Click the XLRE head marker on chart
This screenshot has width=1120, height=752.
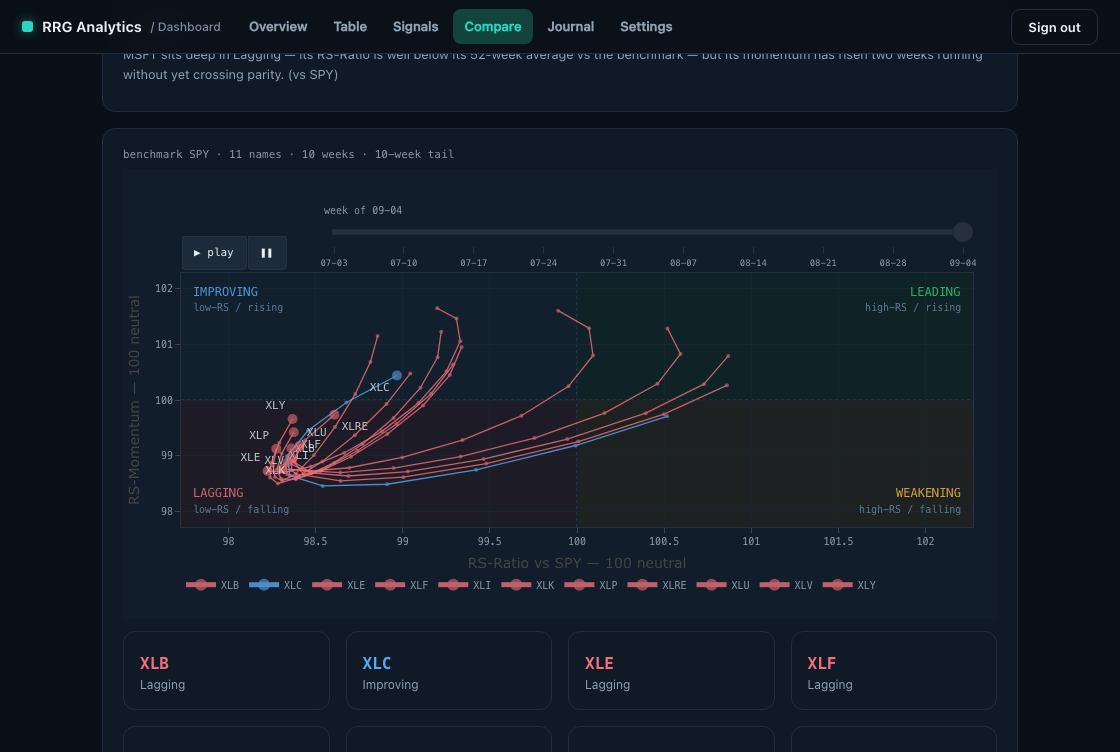click(334, 415)
